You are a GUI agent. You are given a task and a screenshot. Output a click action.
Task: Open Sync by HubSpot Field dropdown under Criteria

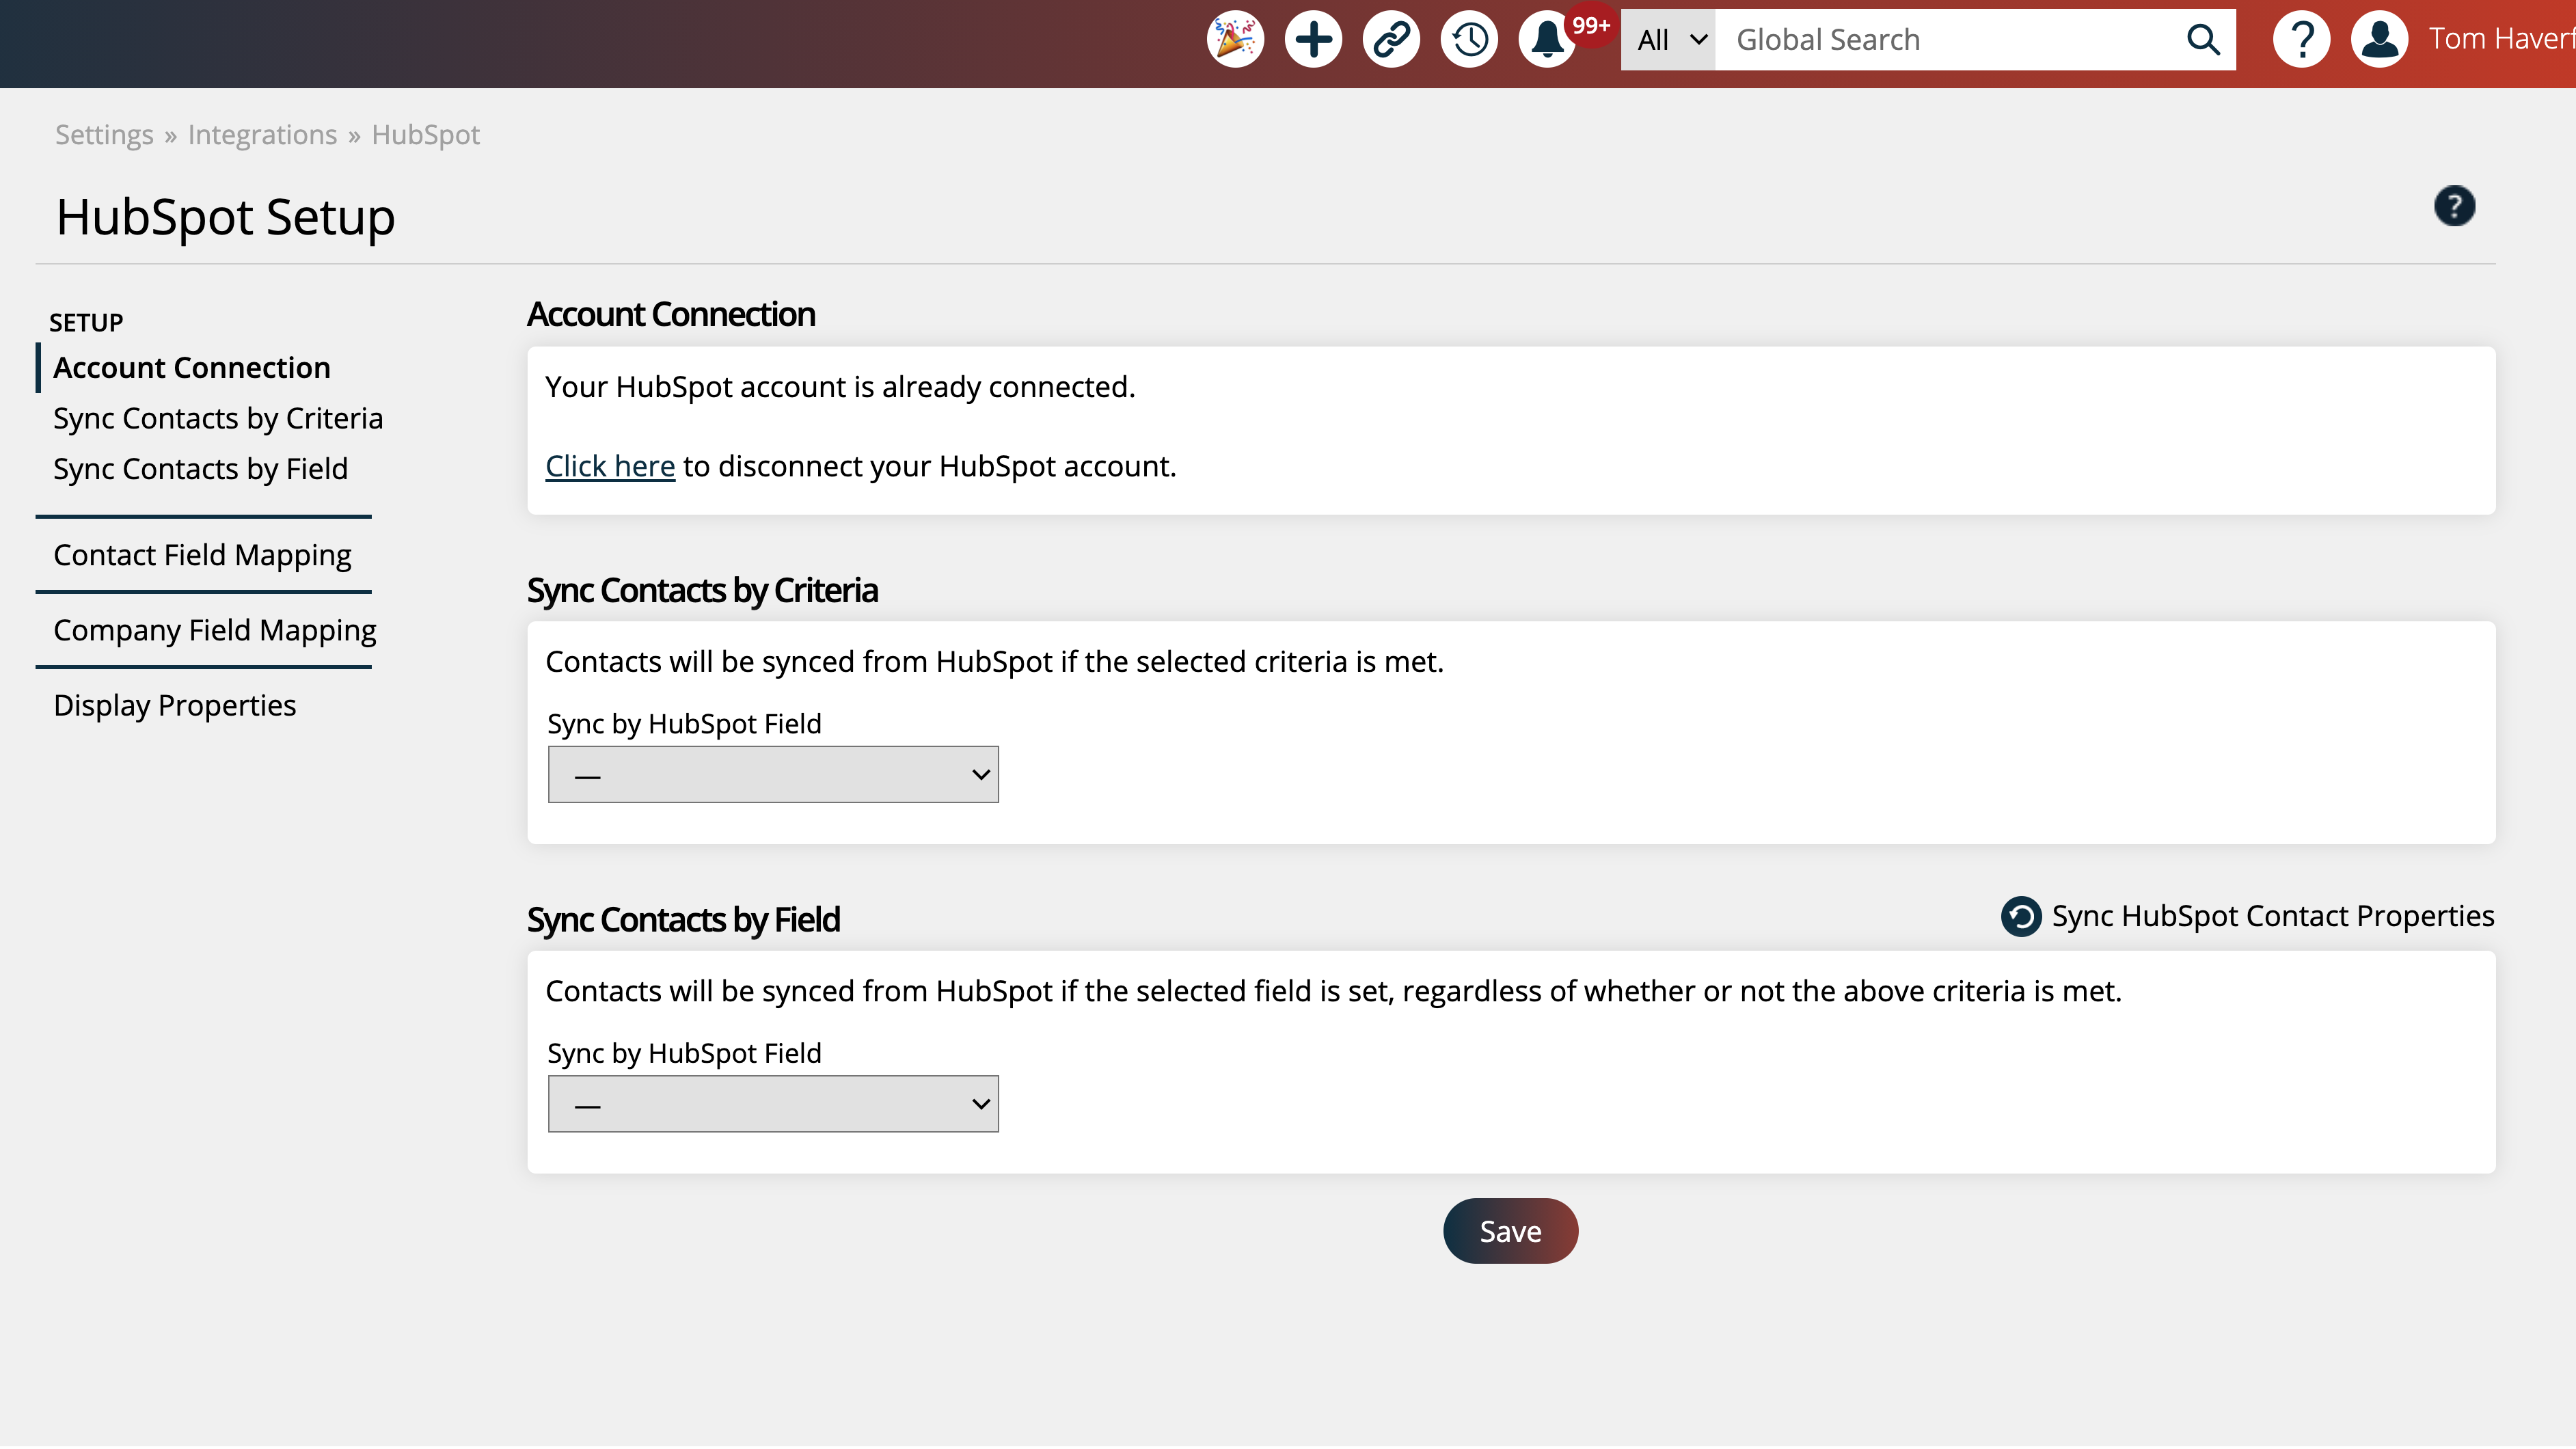772,773
